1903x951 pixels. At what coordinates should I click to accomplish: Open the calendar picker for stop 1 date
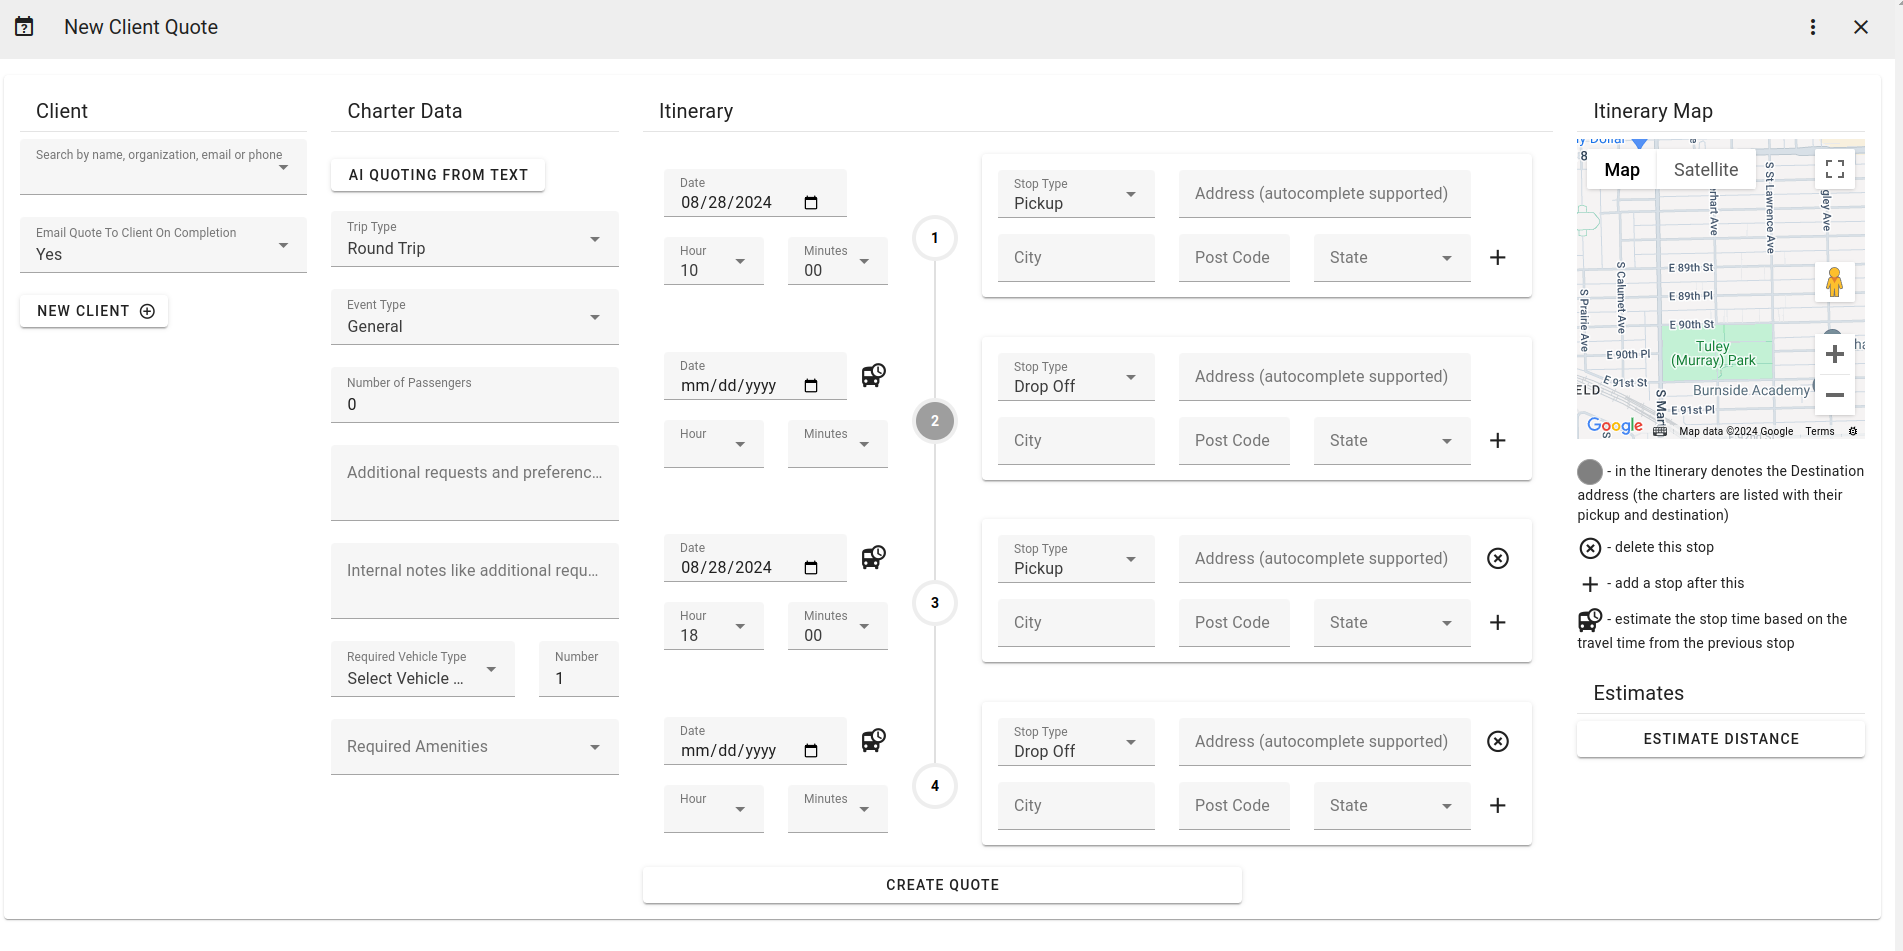click(811, 203)
